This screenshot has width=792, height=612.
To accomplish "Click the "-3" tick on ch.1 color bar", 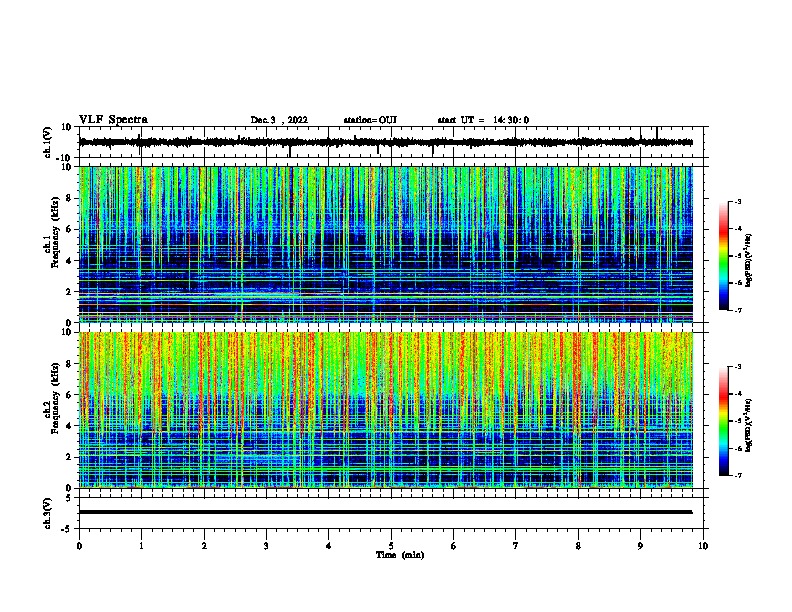I will pos(737,201).
